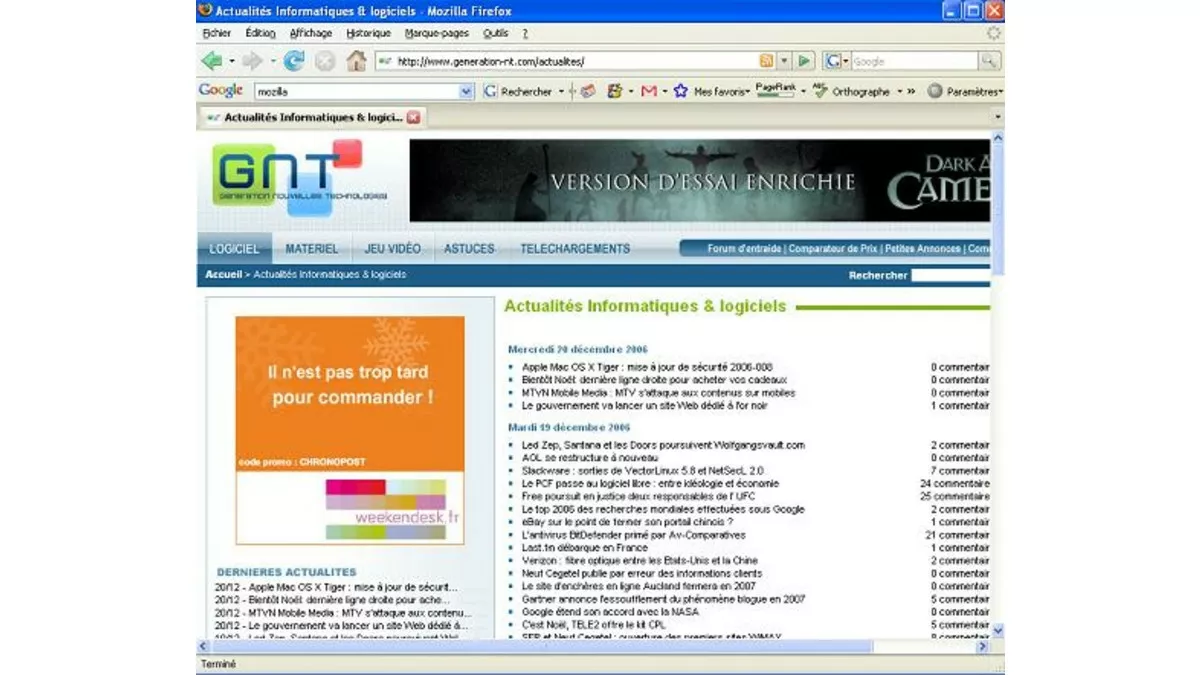Screen dimensions: 1200x675
Task: Open the address bar history dropdown
Action: pos(785,61)
